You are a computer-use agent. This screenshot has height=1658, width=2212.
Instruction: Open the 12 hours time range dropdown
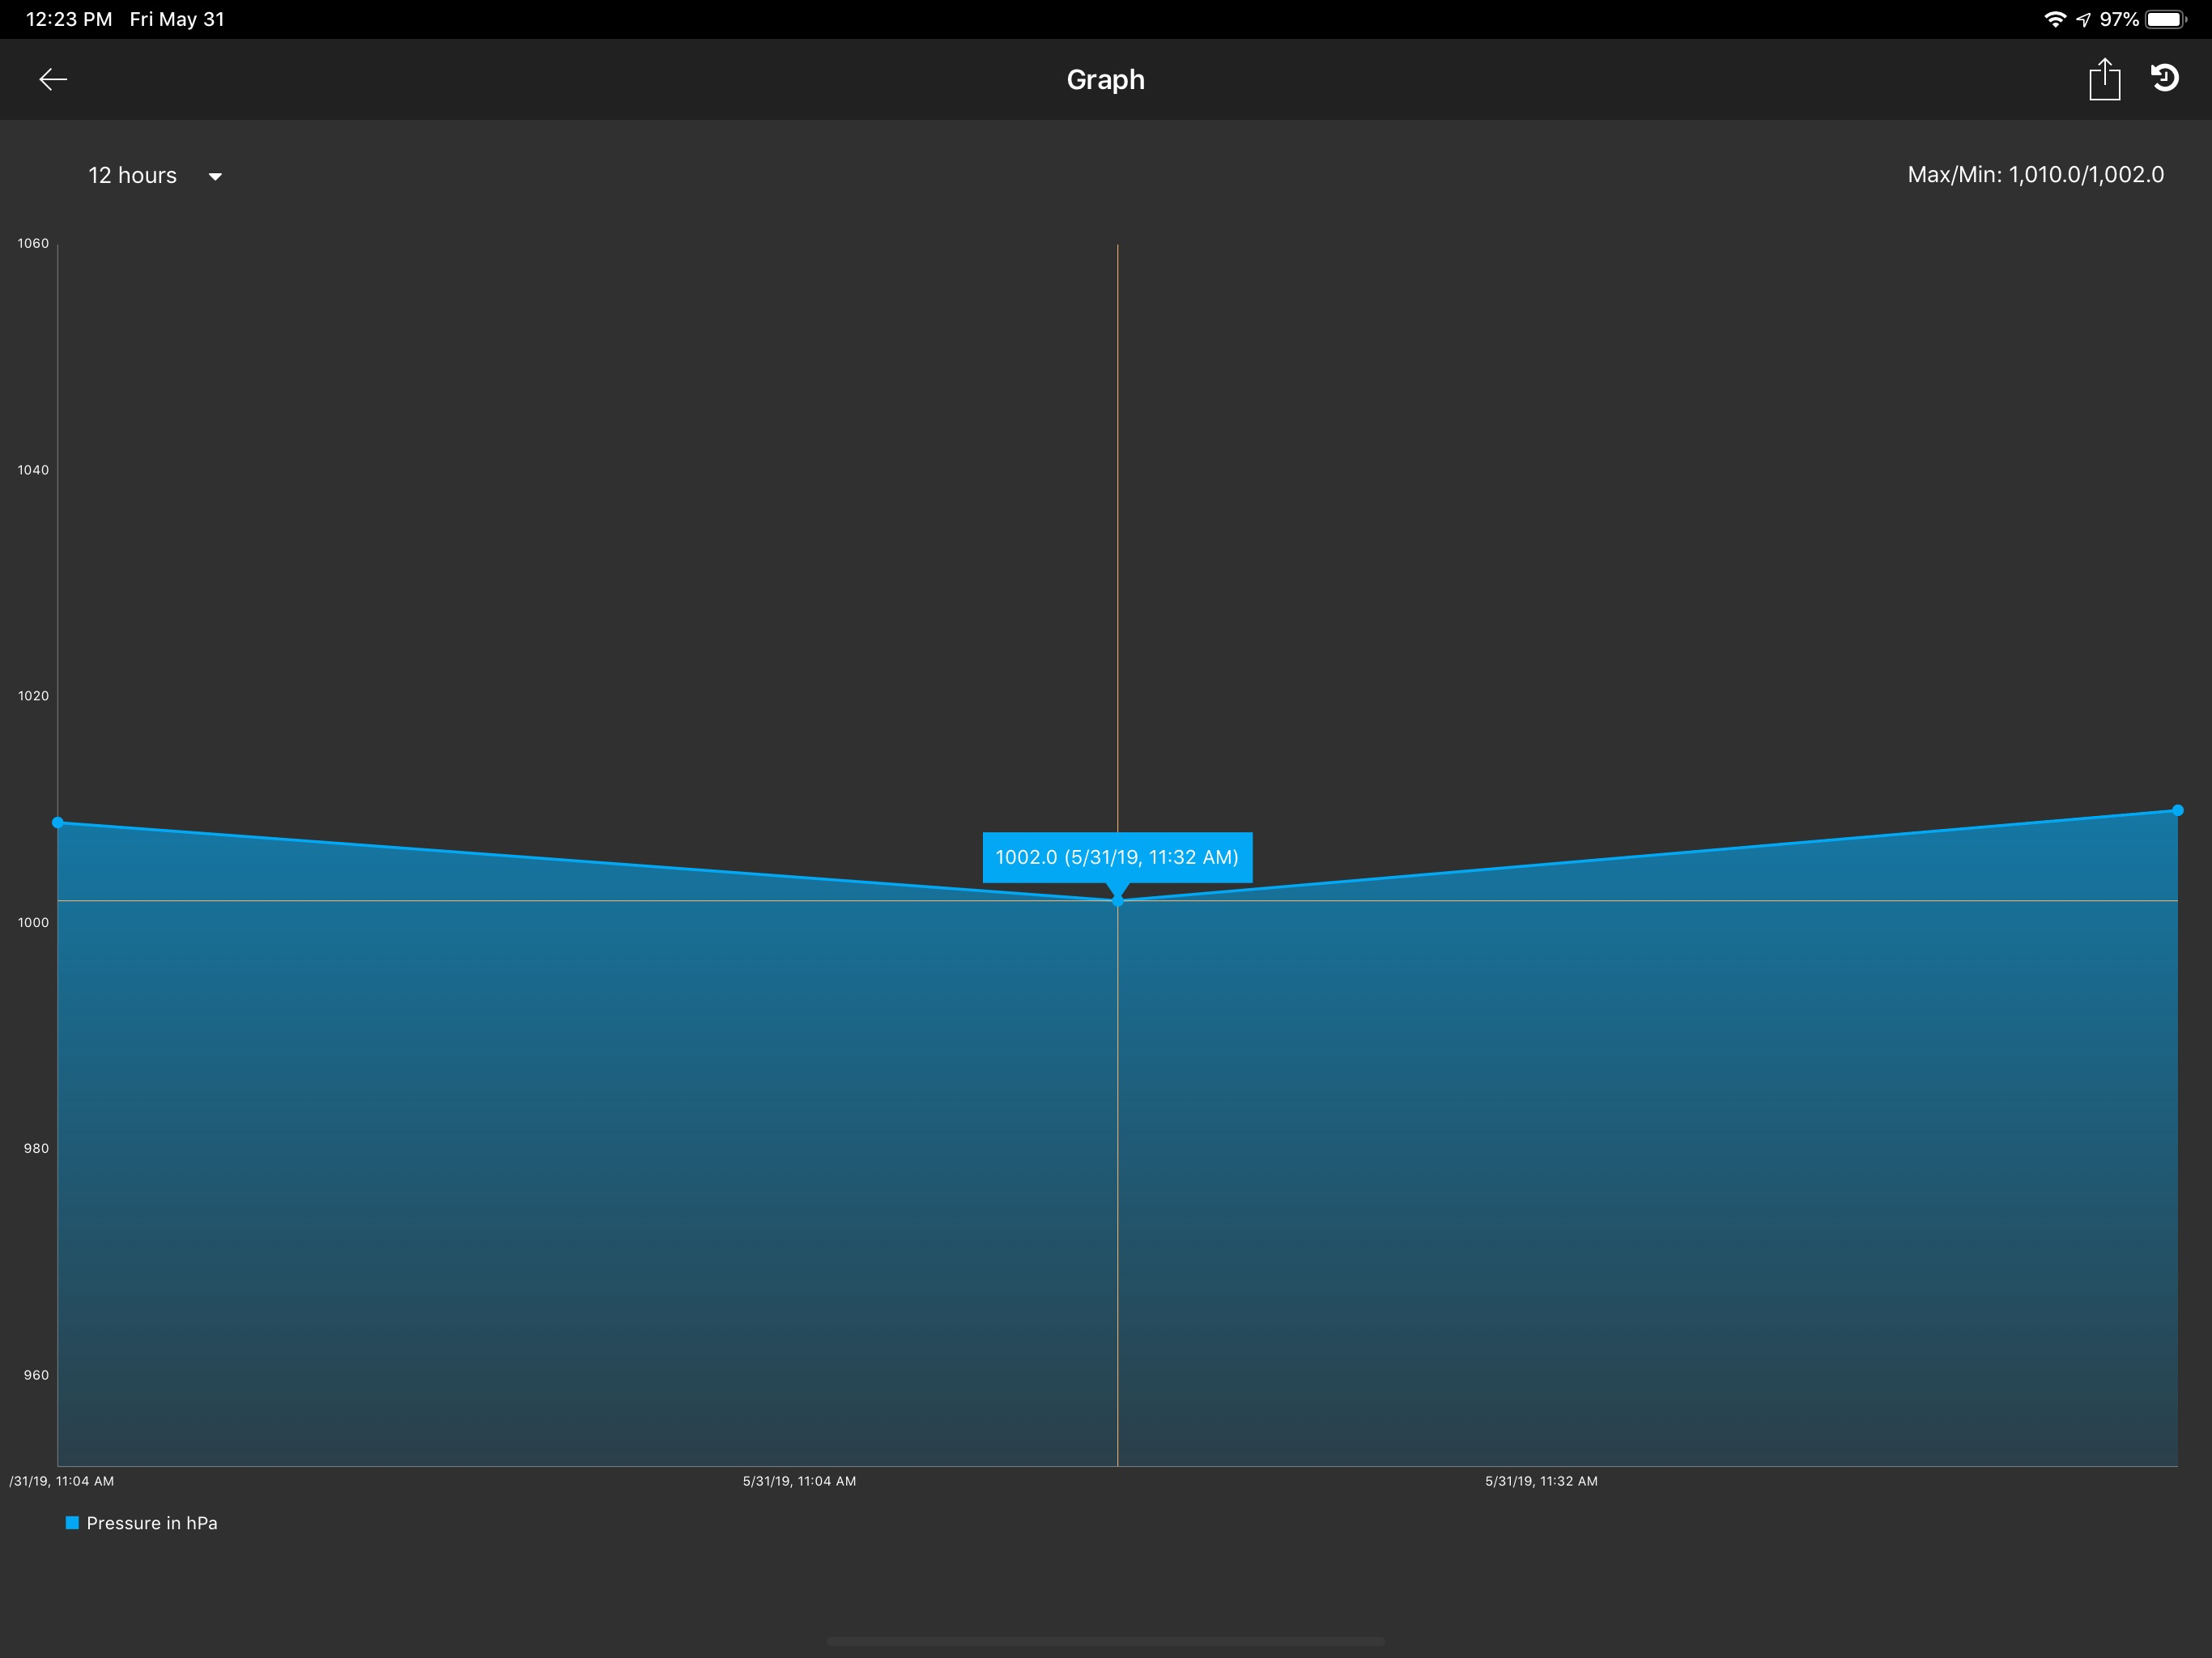133,176
